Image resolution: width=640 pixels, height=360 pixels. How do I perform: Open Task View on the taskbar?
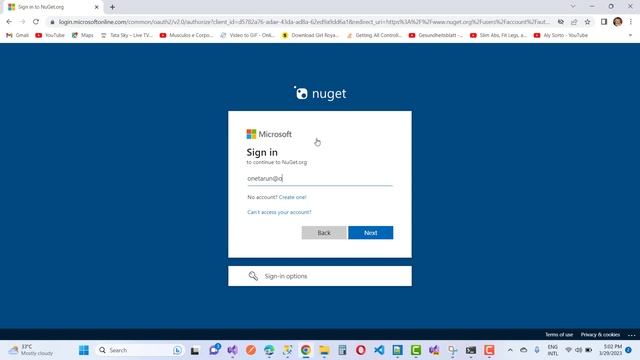pos(195,350)
